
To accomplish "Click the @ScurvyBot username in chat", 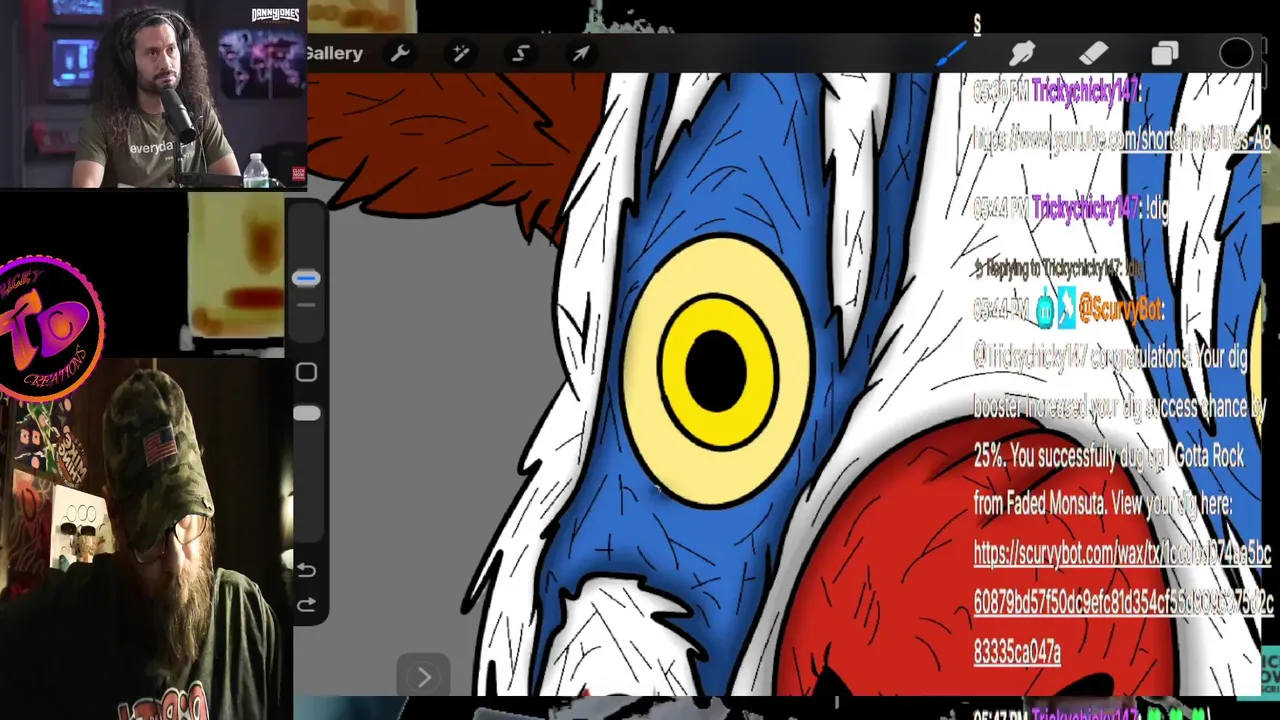I will click(x=1120, y=310).
